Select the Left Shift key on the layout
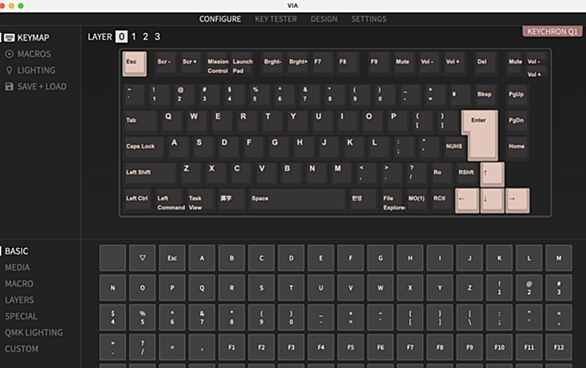586x368 pixels. (x=149, y=173)
